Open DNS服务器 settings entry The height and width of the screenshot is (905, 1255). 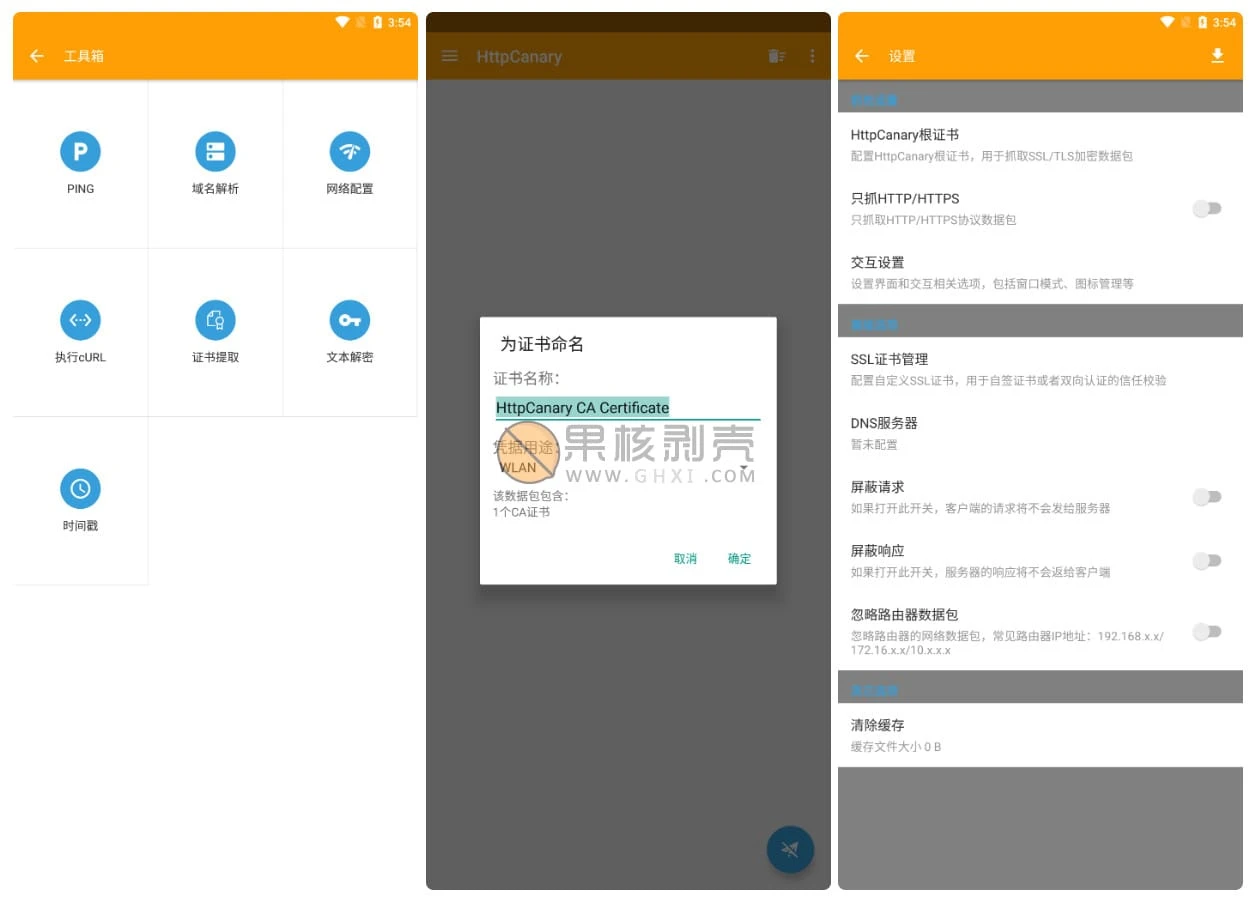tap(1040, 433)
